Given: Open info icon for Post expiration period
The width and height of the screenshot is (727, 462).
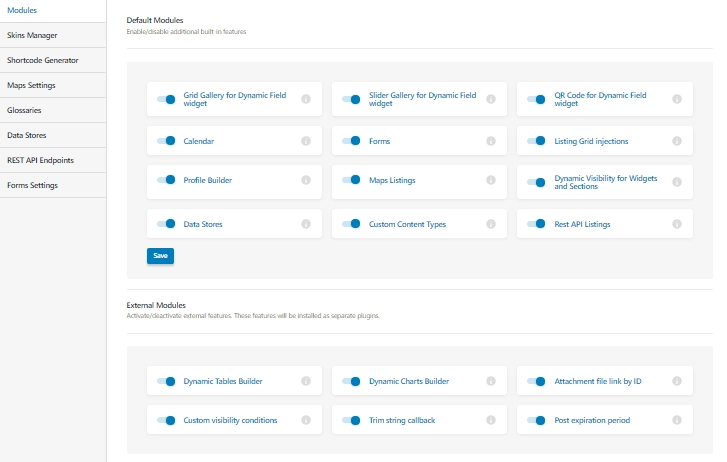Looking at the screenshot, I should click(x=677, y=421).
